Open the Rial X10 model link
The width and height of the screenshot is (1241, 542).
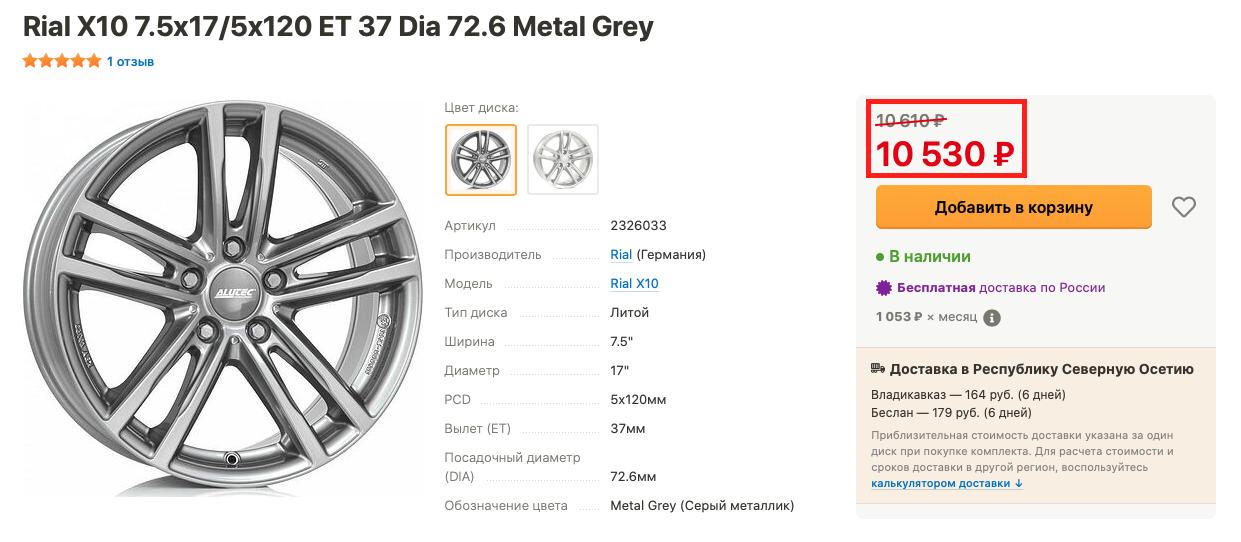[x=634, y=284]
